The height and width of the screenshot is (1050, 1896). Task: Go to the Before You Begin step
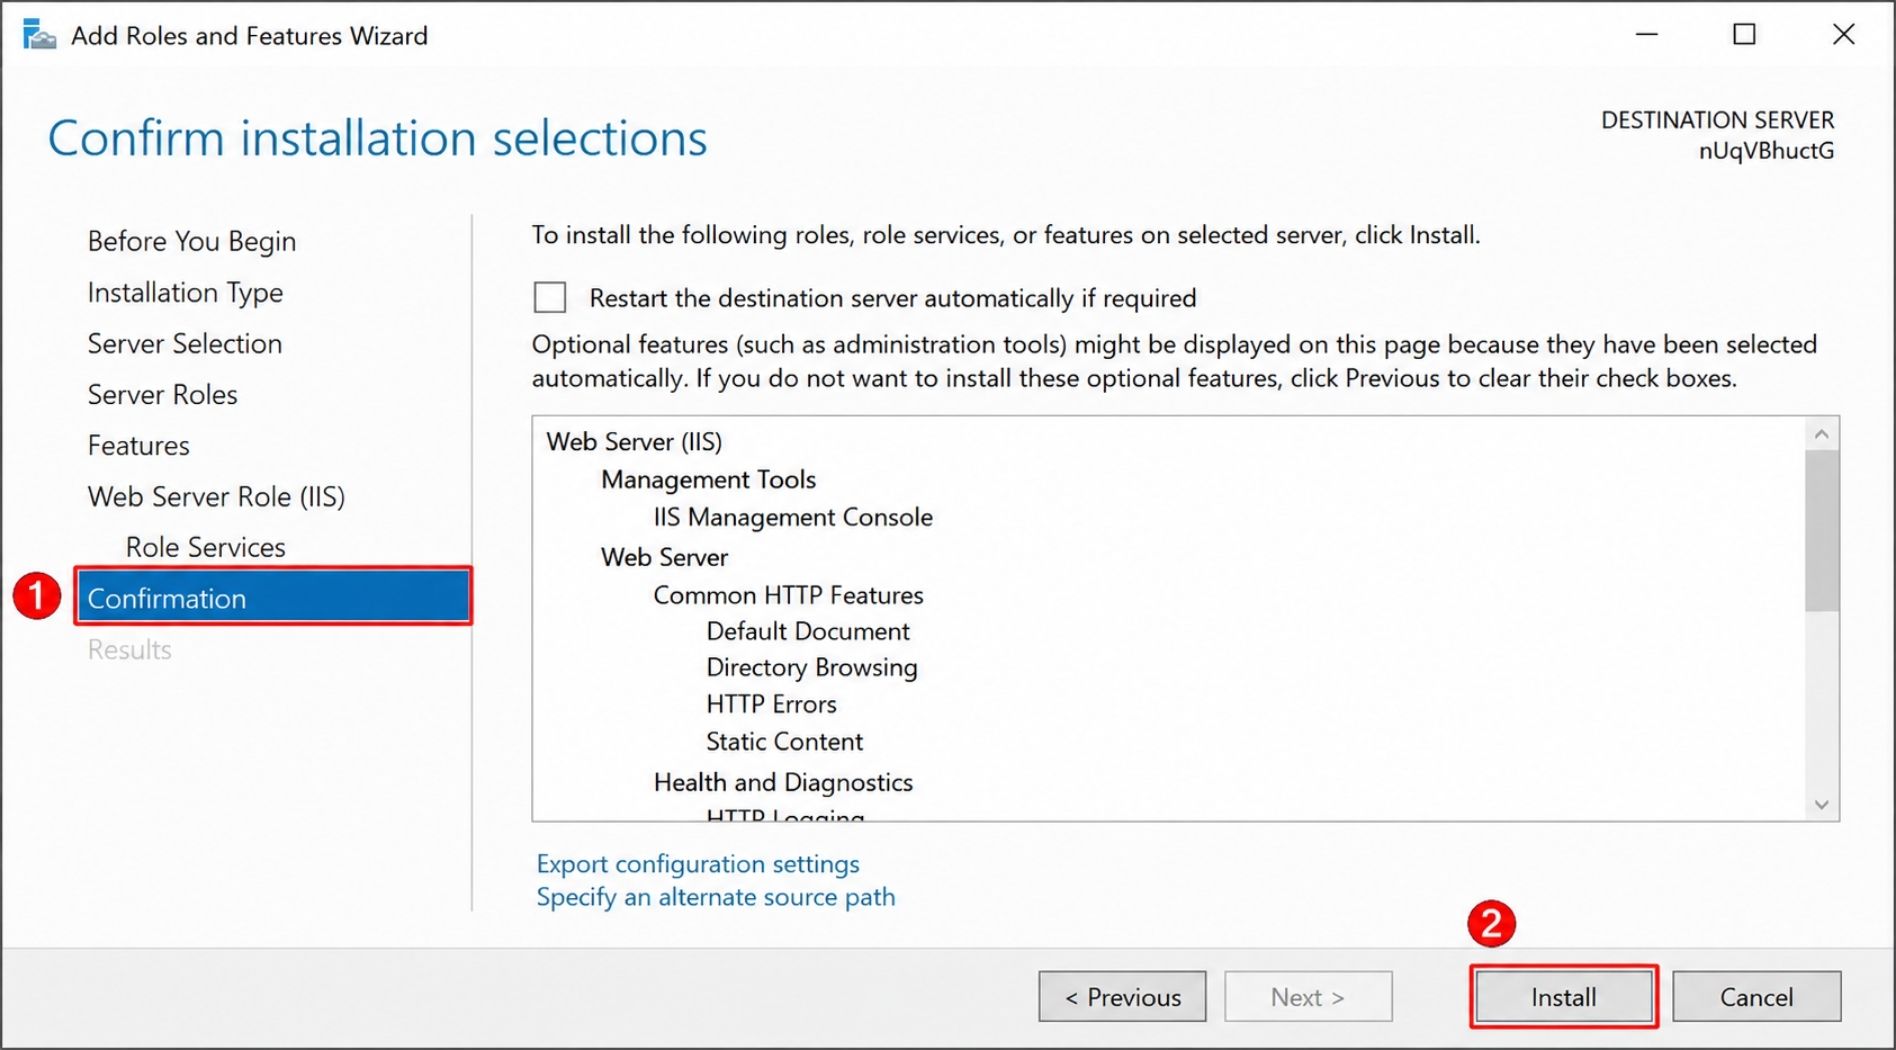click(192, 241)
